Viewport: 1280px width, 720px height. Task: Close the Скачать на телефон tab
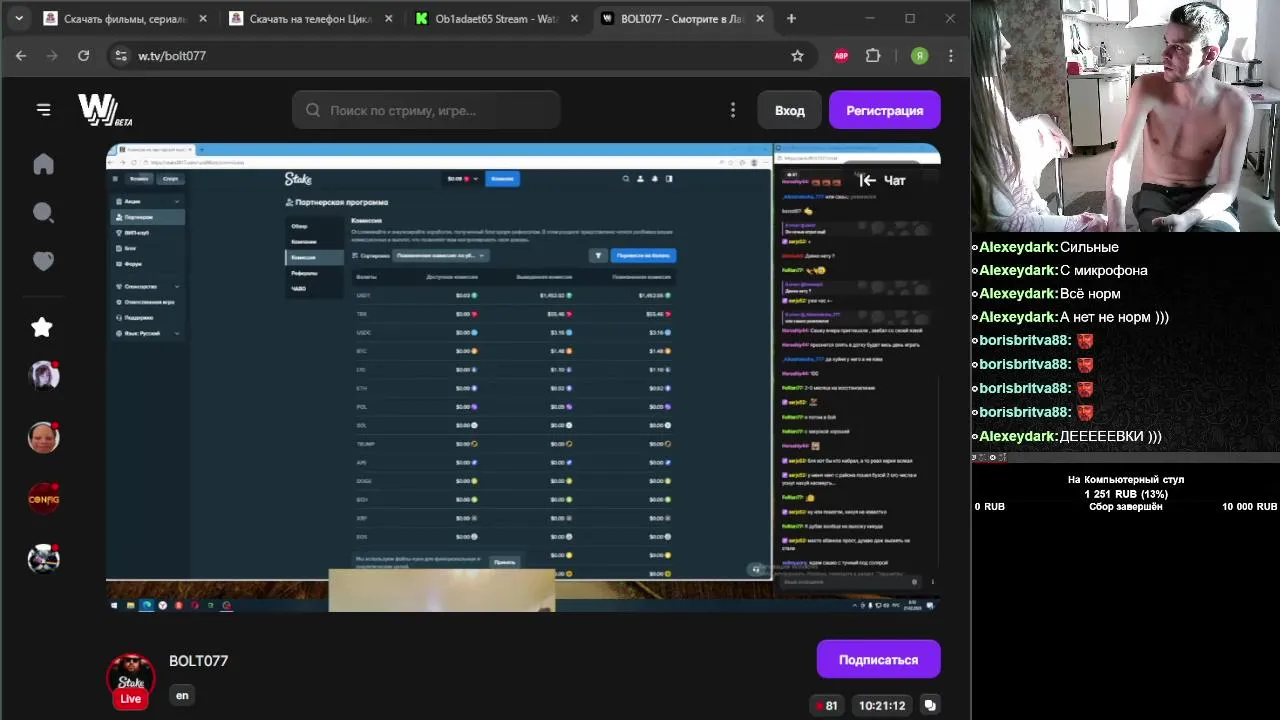pos(389,18)
